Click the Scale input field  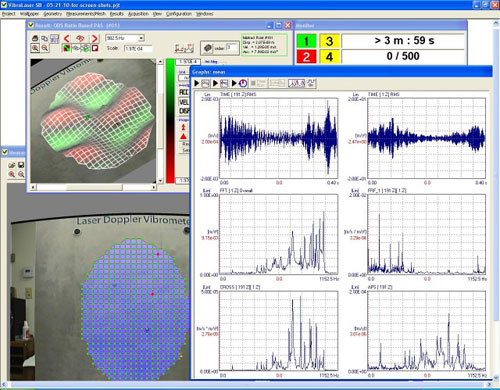click(x=138, y=49)
